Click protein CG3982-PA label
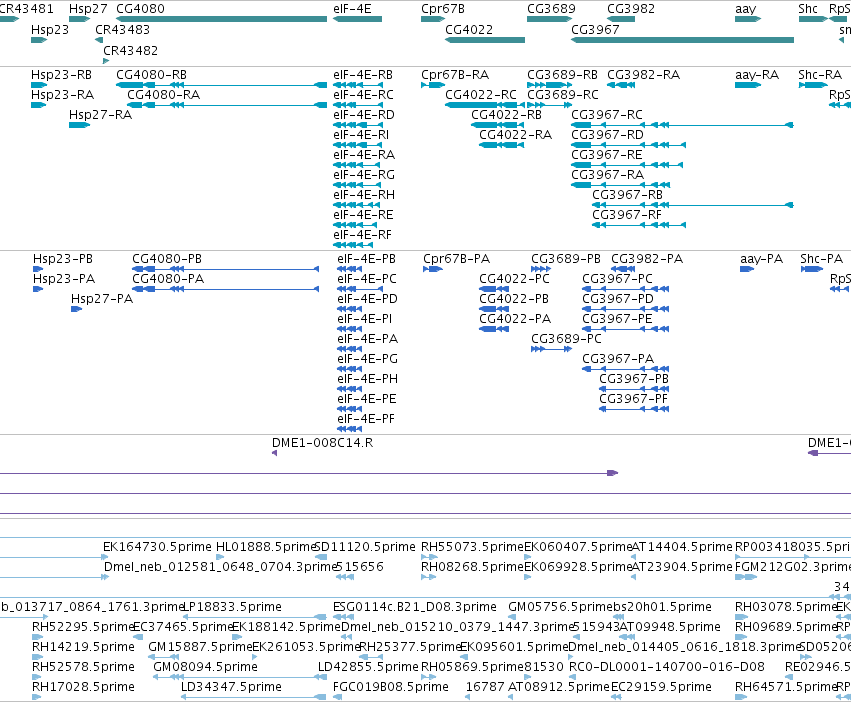Viewport: 851px width, 702px height. click(x=647, y=259)
